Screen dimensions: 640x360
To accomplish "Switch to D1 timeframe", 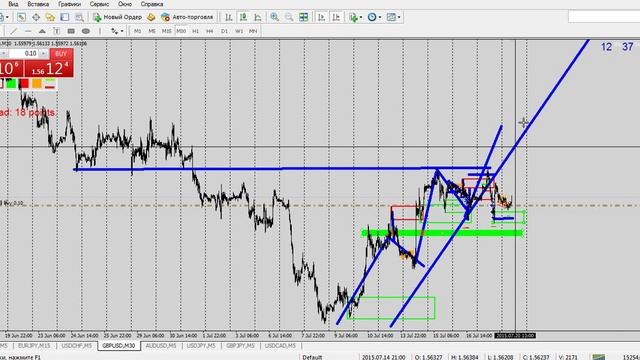I will pos(224,31).
